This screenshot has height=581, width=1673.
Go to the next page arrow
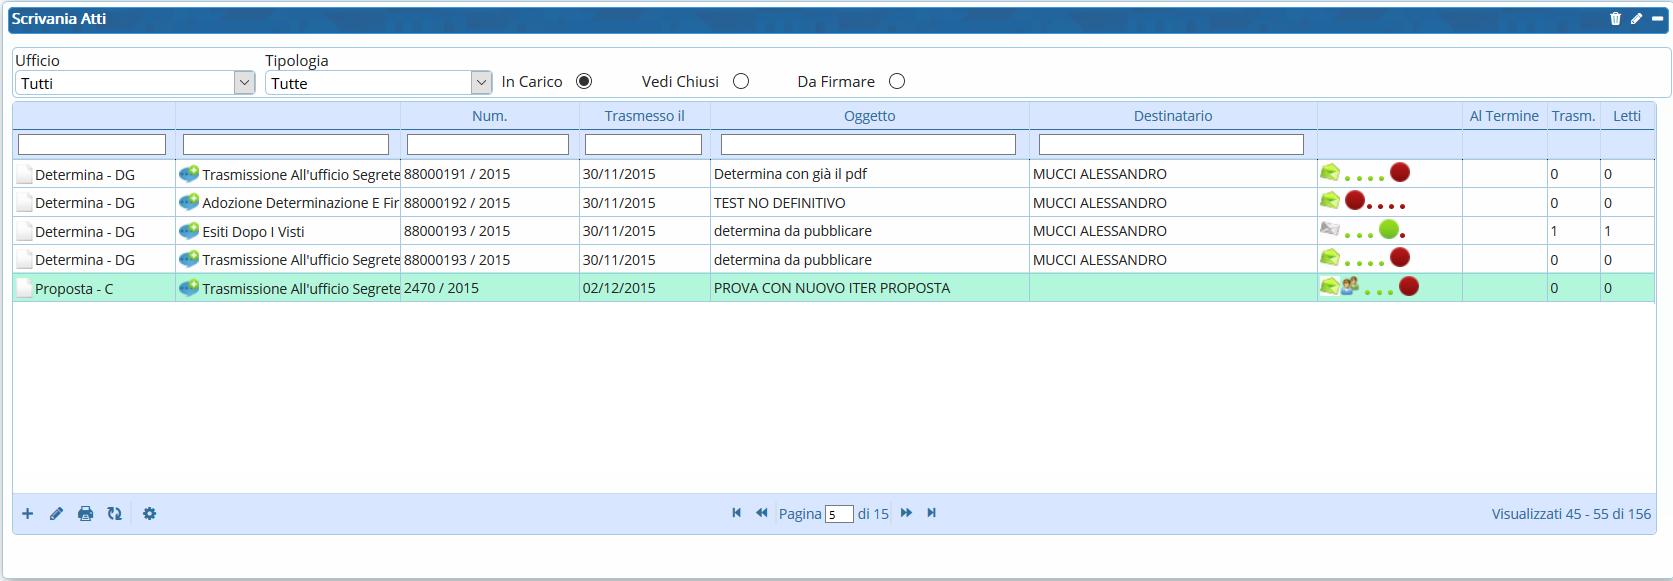[906, 513]
